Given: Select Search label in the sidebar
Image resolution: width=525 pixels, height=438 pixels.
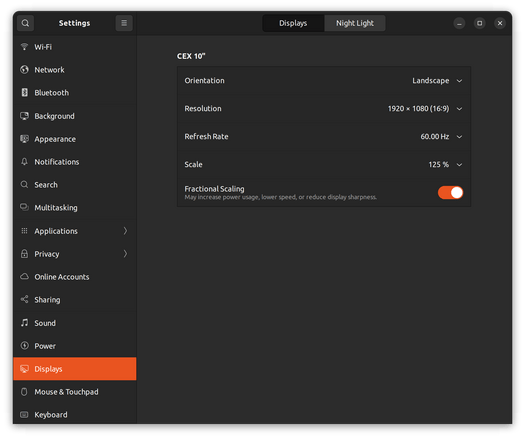Looking at the screenshot, I should pos(46,185).
